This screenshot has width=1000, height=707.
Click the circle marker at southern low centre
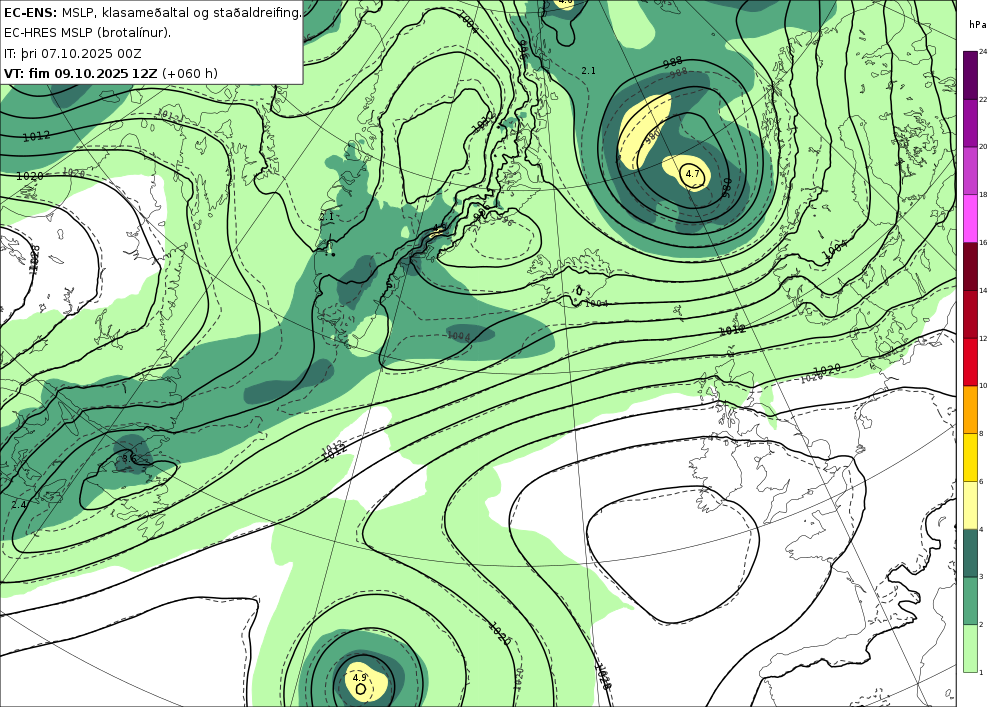click(x=360, y=689)
